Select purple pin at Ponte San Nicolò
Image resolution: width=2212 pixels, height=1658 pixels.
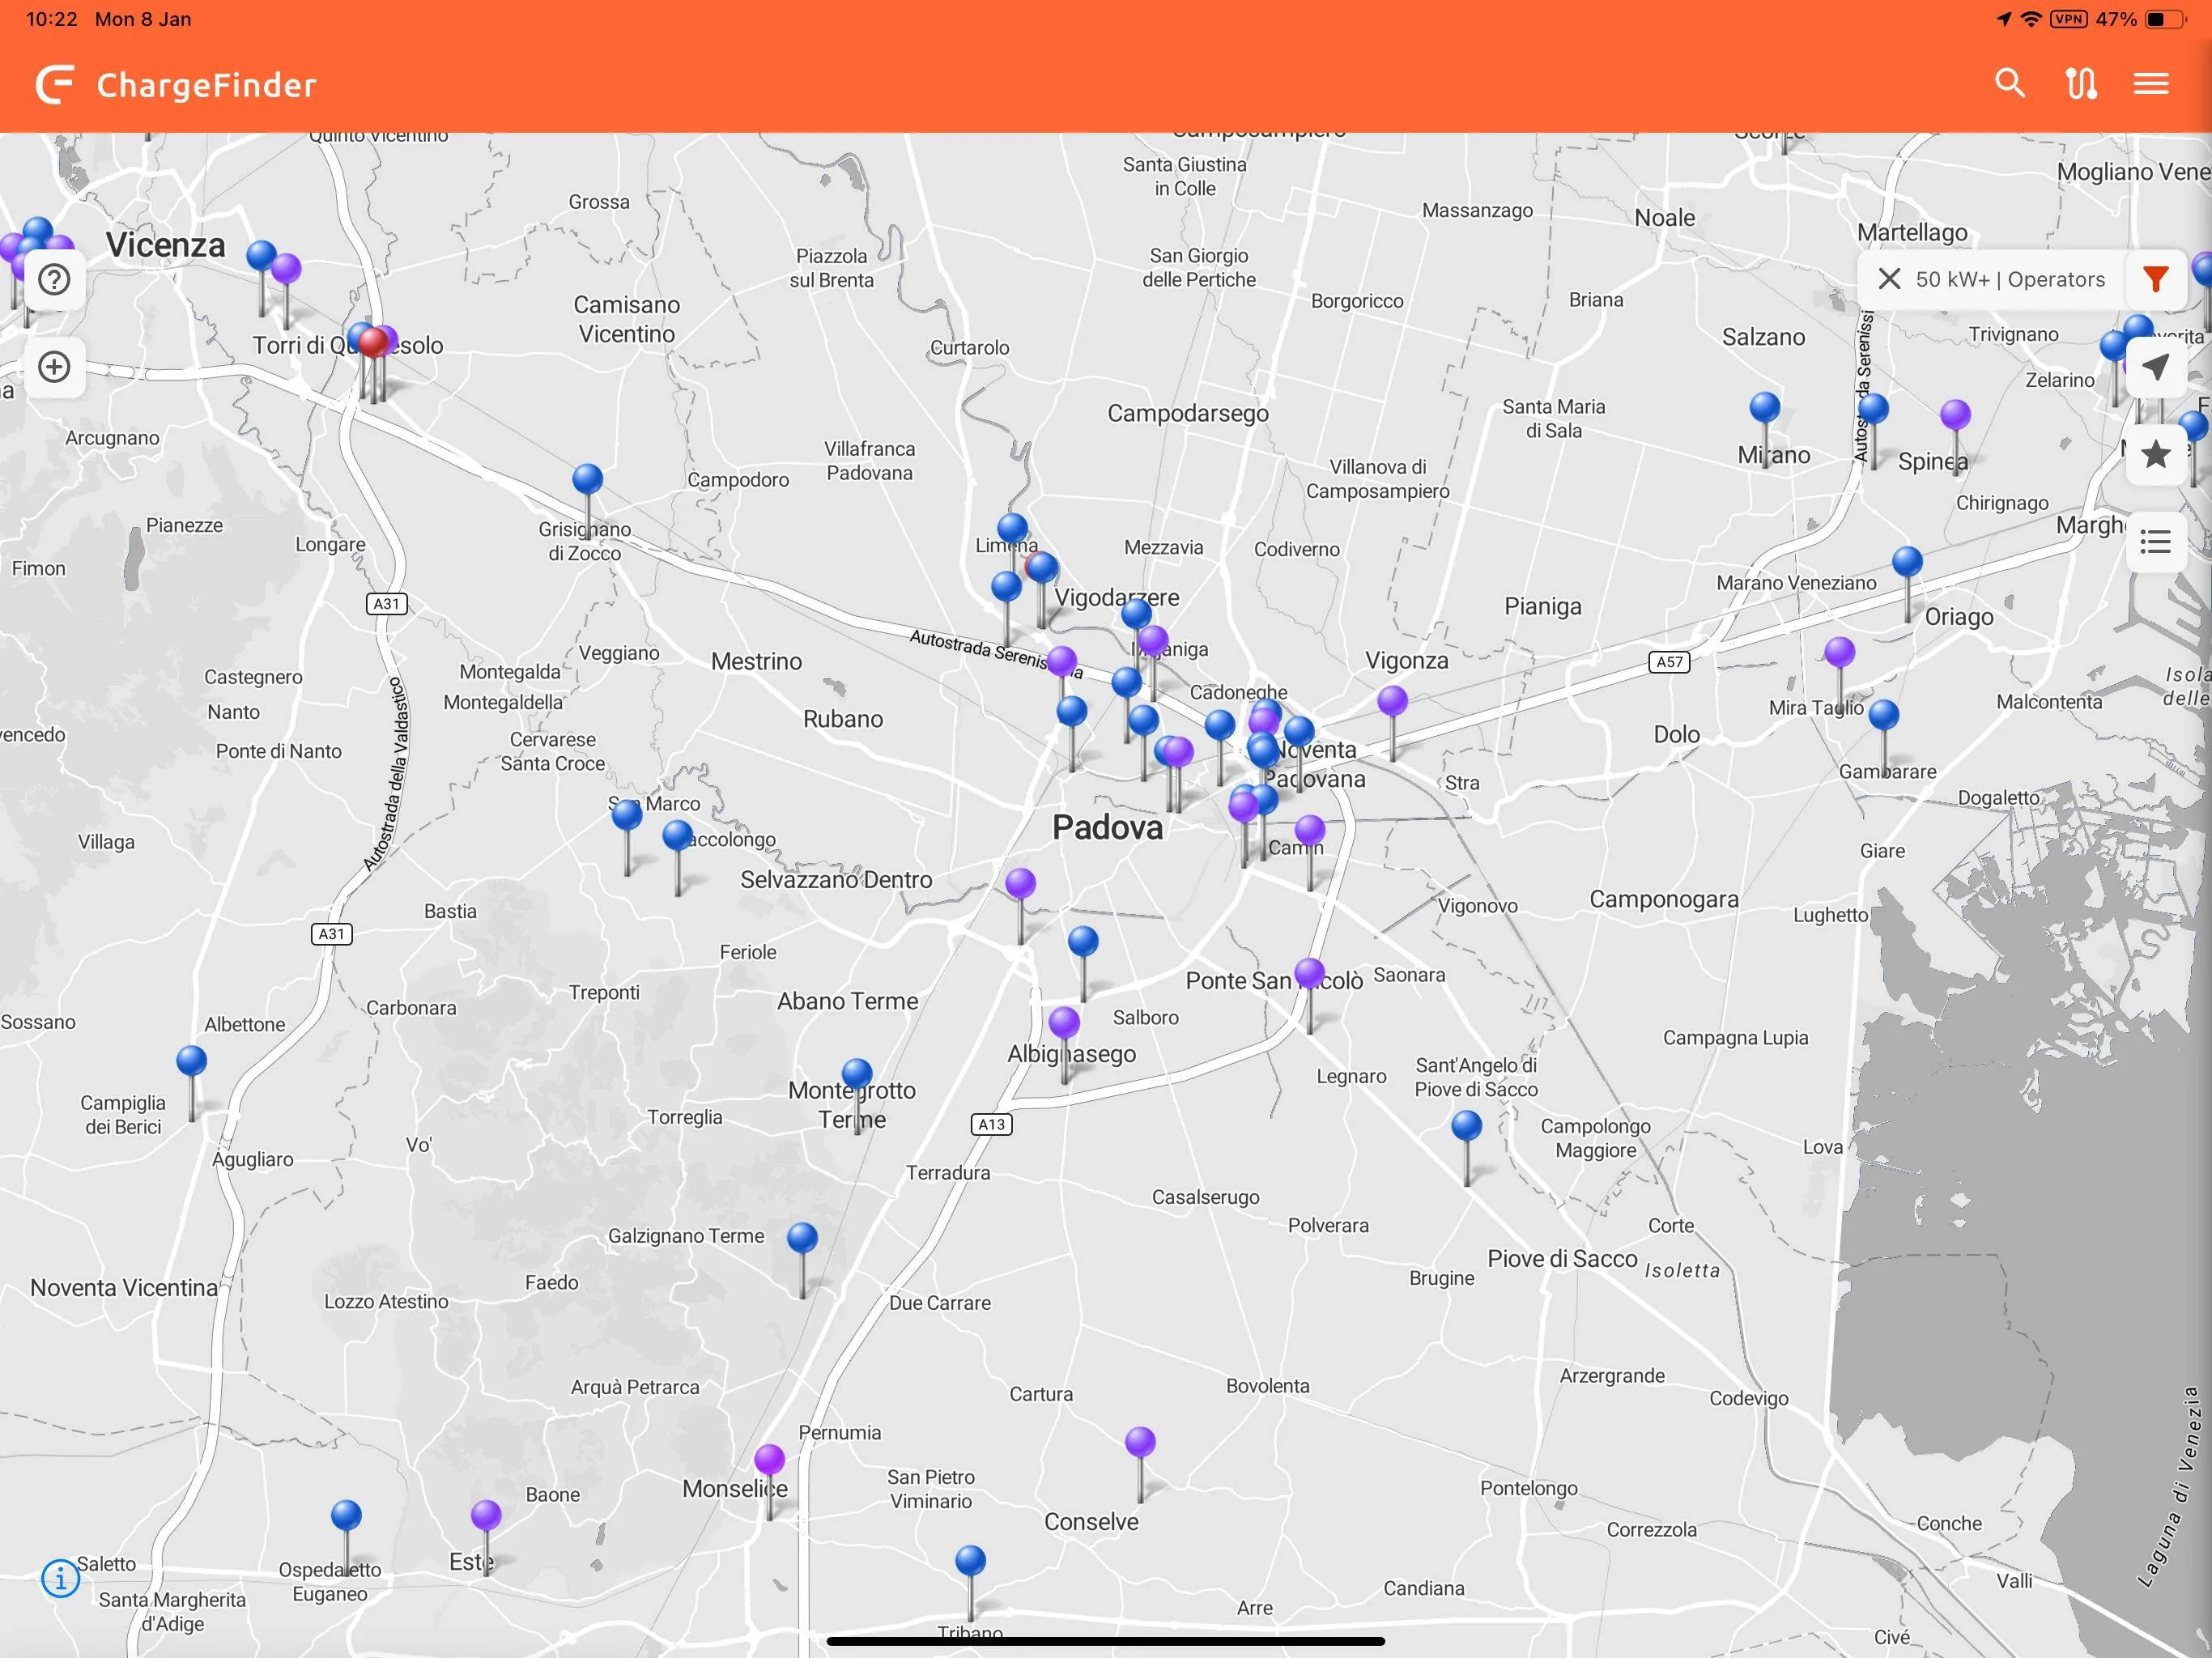point(1309,972)
